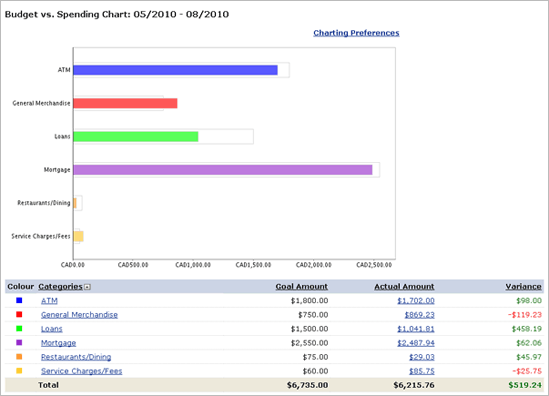Viewport: 549px width, 396px height.
Task: Click Mortgage variance $62.06
Action: [x=529, y=343]
